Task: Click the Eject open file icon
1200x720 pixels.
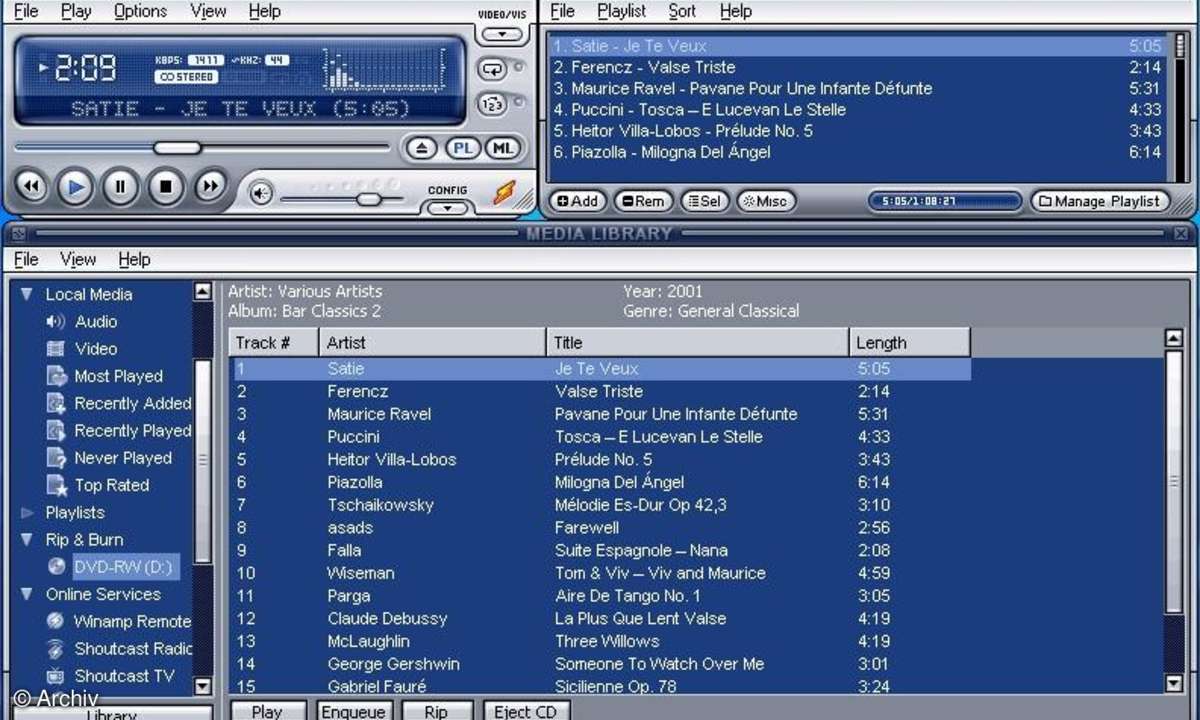Action: click(x=422, y=148)
